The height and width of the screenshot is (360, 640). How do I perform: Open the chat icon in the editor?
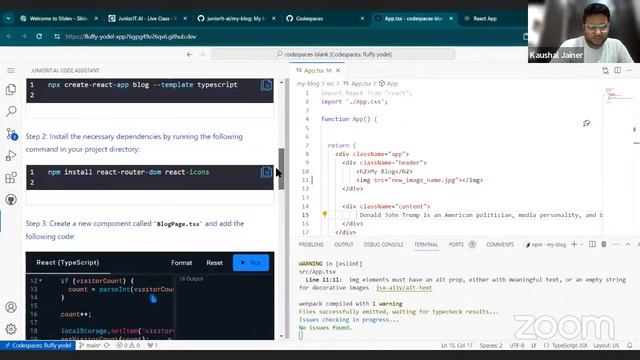pyautogui.click(x=587, y=123)
